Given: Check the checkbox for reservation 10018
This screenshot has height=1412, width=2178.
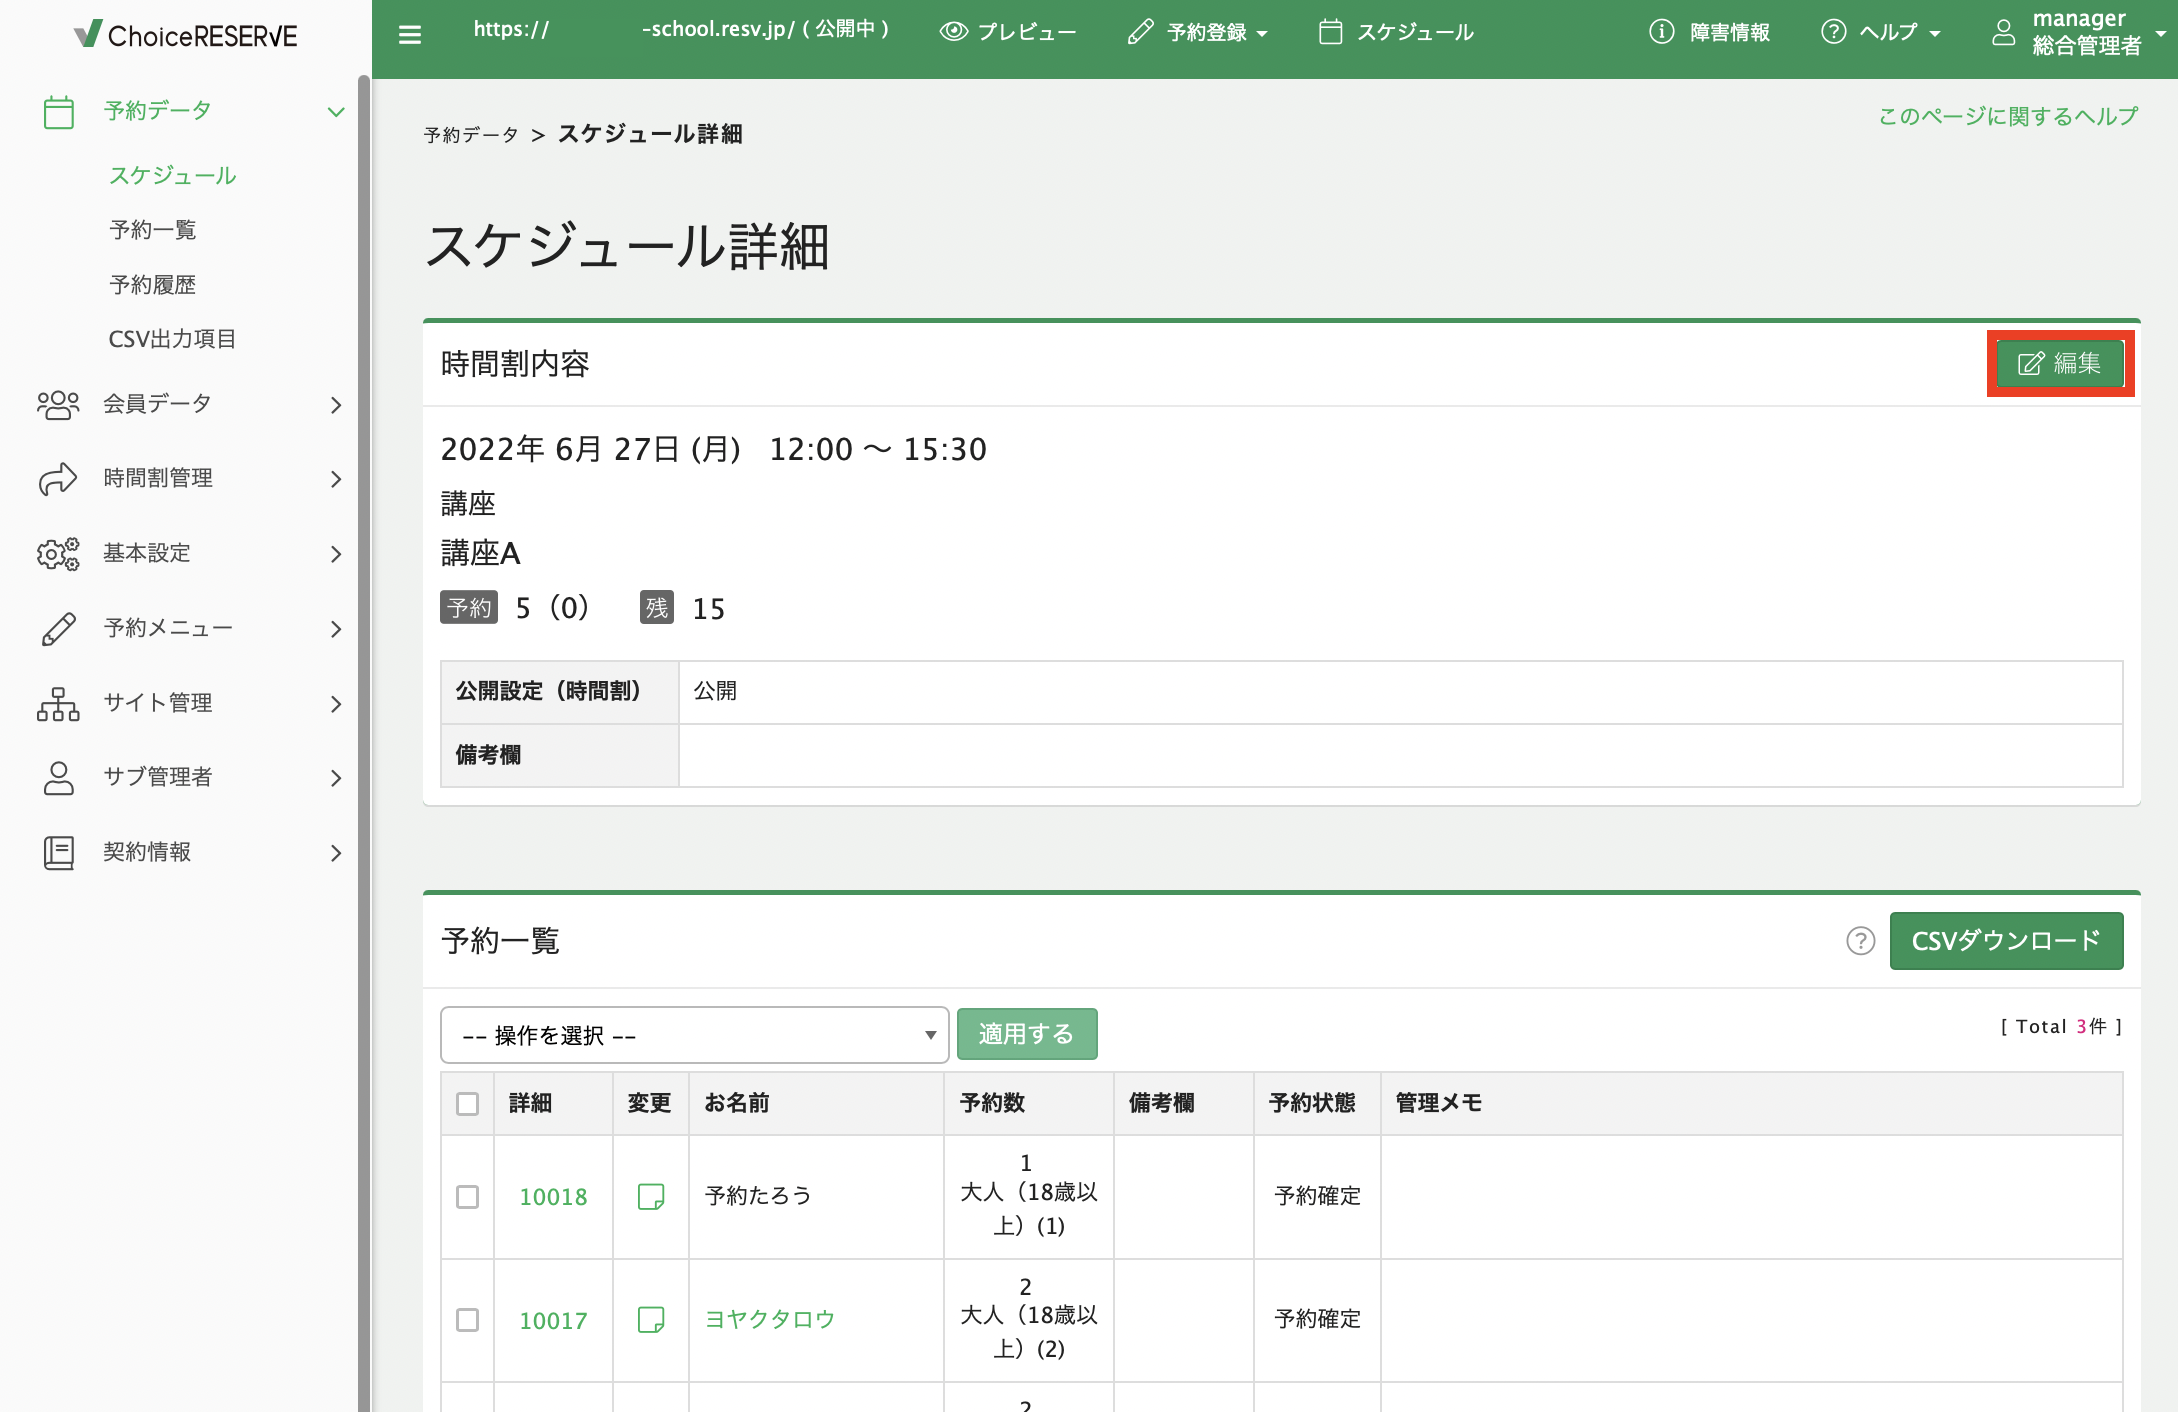Looking at the screenshot, I should [467, 1196].
